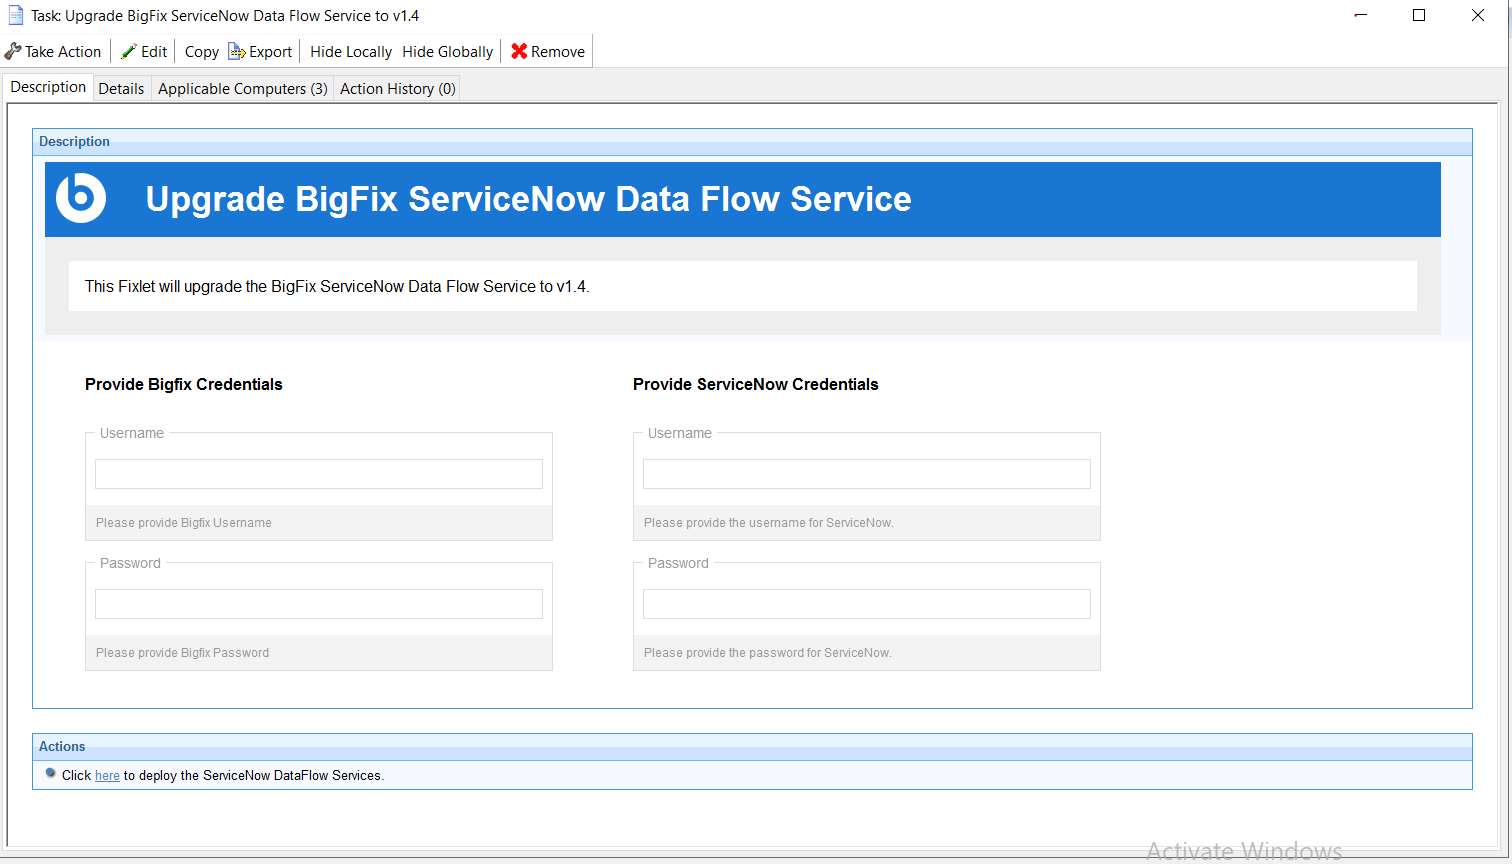Focus the BigFix Username field
This screenshot has width=1512, height=864.
[319, 474]
